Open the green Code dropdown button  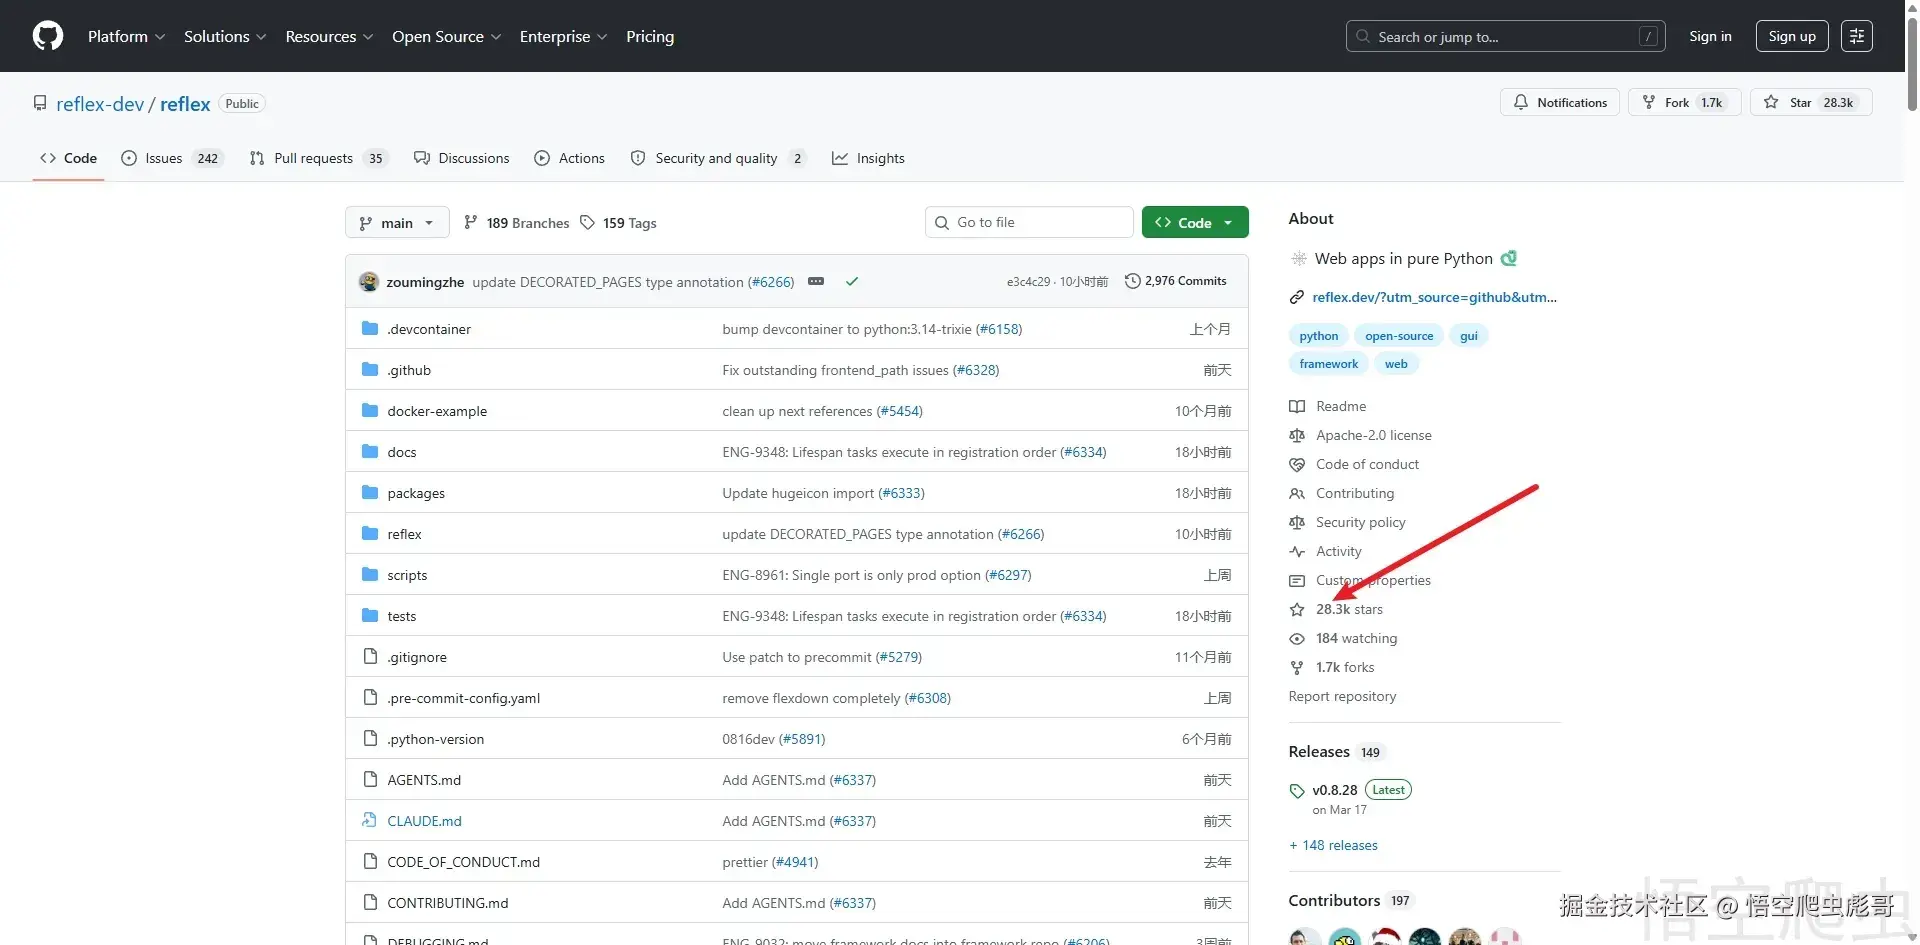[1195, 222]
